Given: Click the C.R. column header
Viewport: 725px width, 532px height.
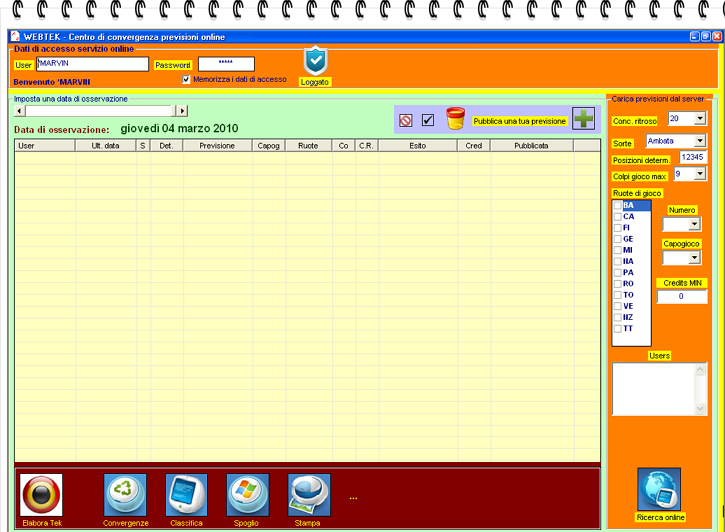Looking at the screenshot, I should 366,146.
